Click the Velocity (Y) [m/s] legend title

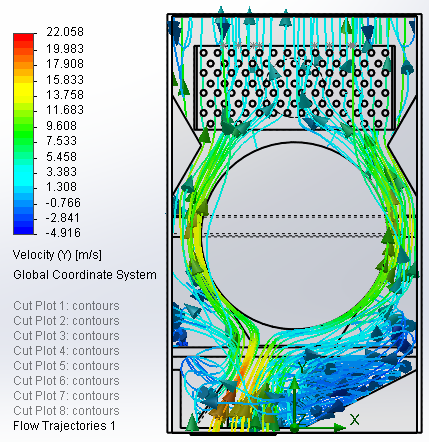57,255
